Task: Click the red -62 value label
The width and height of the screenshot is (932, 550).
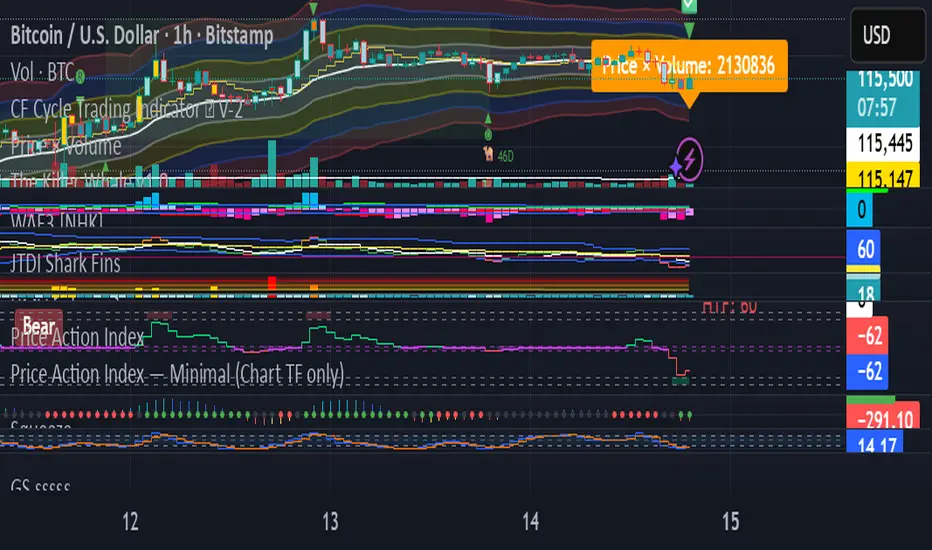Action: click(867, 335)
